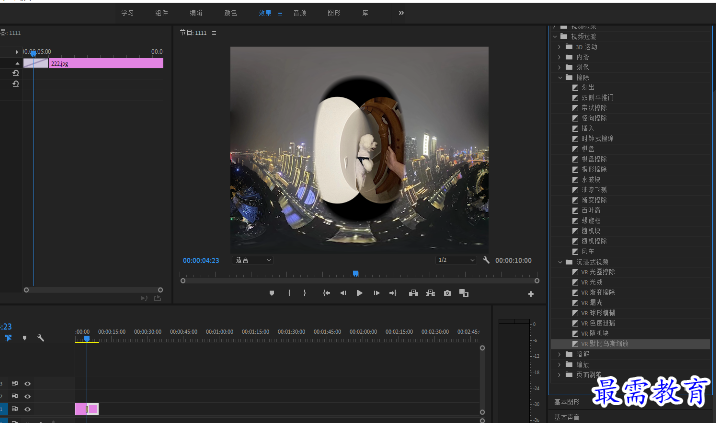Step back one frame
Screen dimensions: 716x423
(343, 293)
